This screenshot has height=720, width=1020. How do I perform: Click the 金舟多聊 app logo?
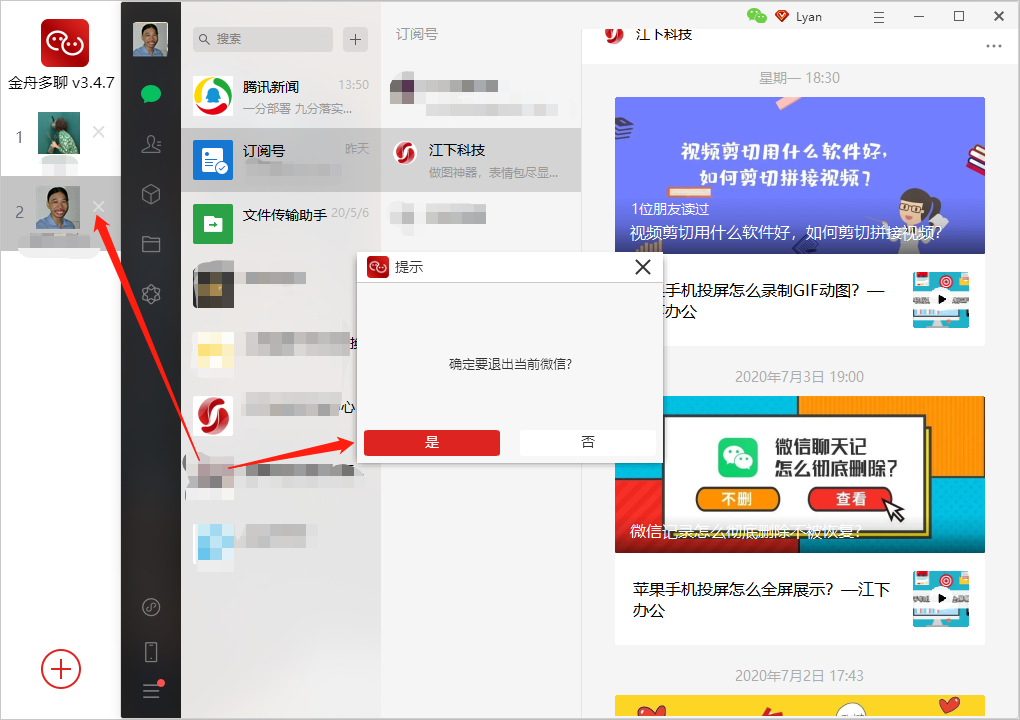click(64, 43)
